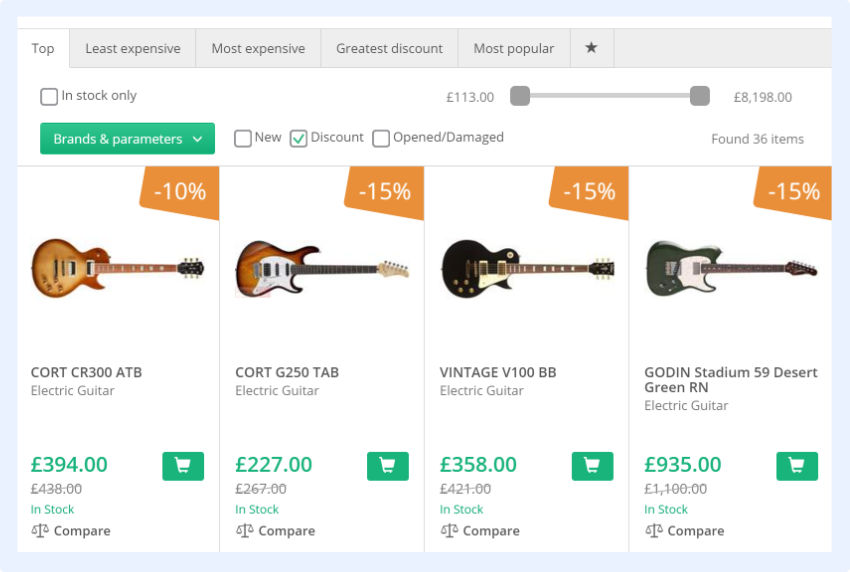Enable the In stock only checkbox
The height and width of the screenshot is (572, 850).
pos(49,97)
